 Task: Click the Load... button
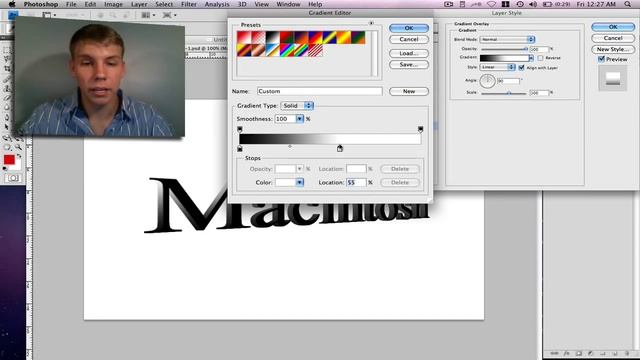point(409,53)
